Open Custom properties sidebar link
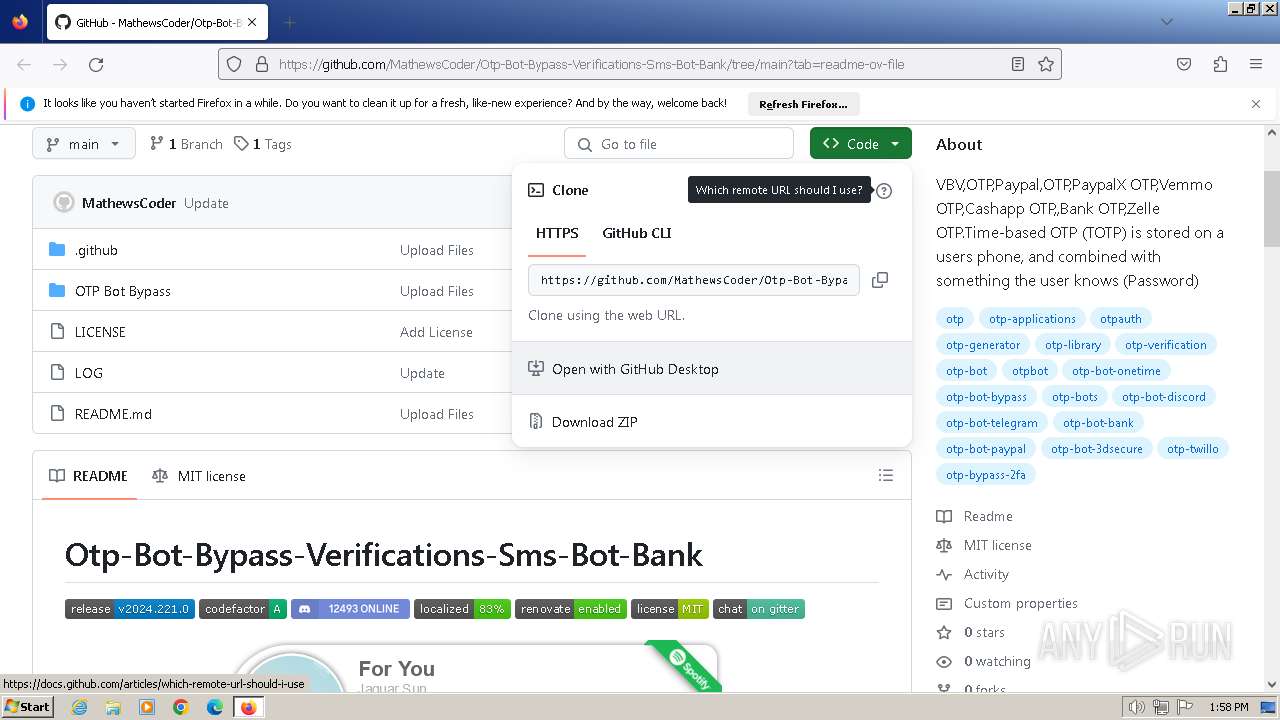This screenshot has width=1280, height=720. tap(1007, 603)
